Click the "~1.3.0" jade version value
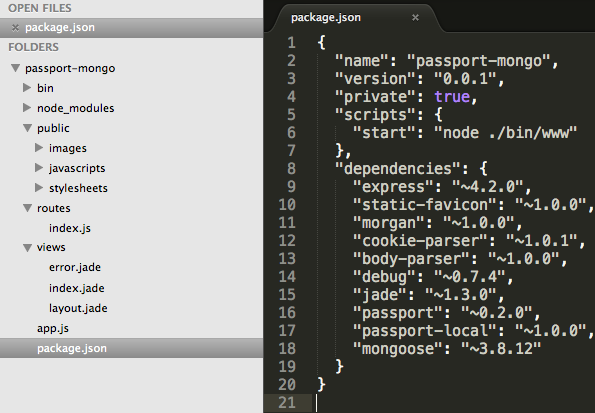 (461, 295)
